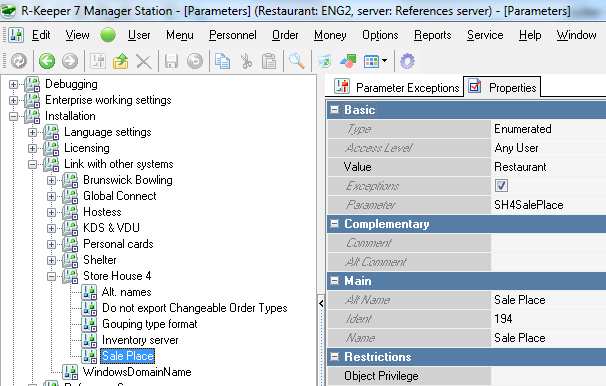The height and width of the screenshot is (386, 606).
Task: Select the Global Connect tree item
Action: [x=120, y=196]
